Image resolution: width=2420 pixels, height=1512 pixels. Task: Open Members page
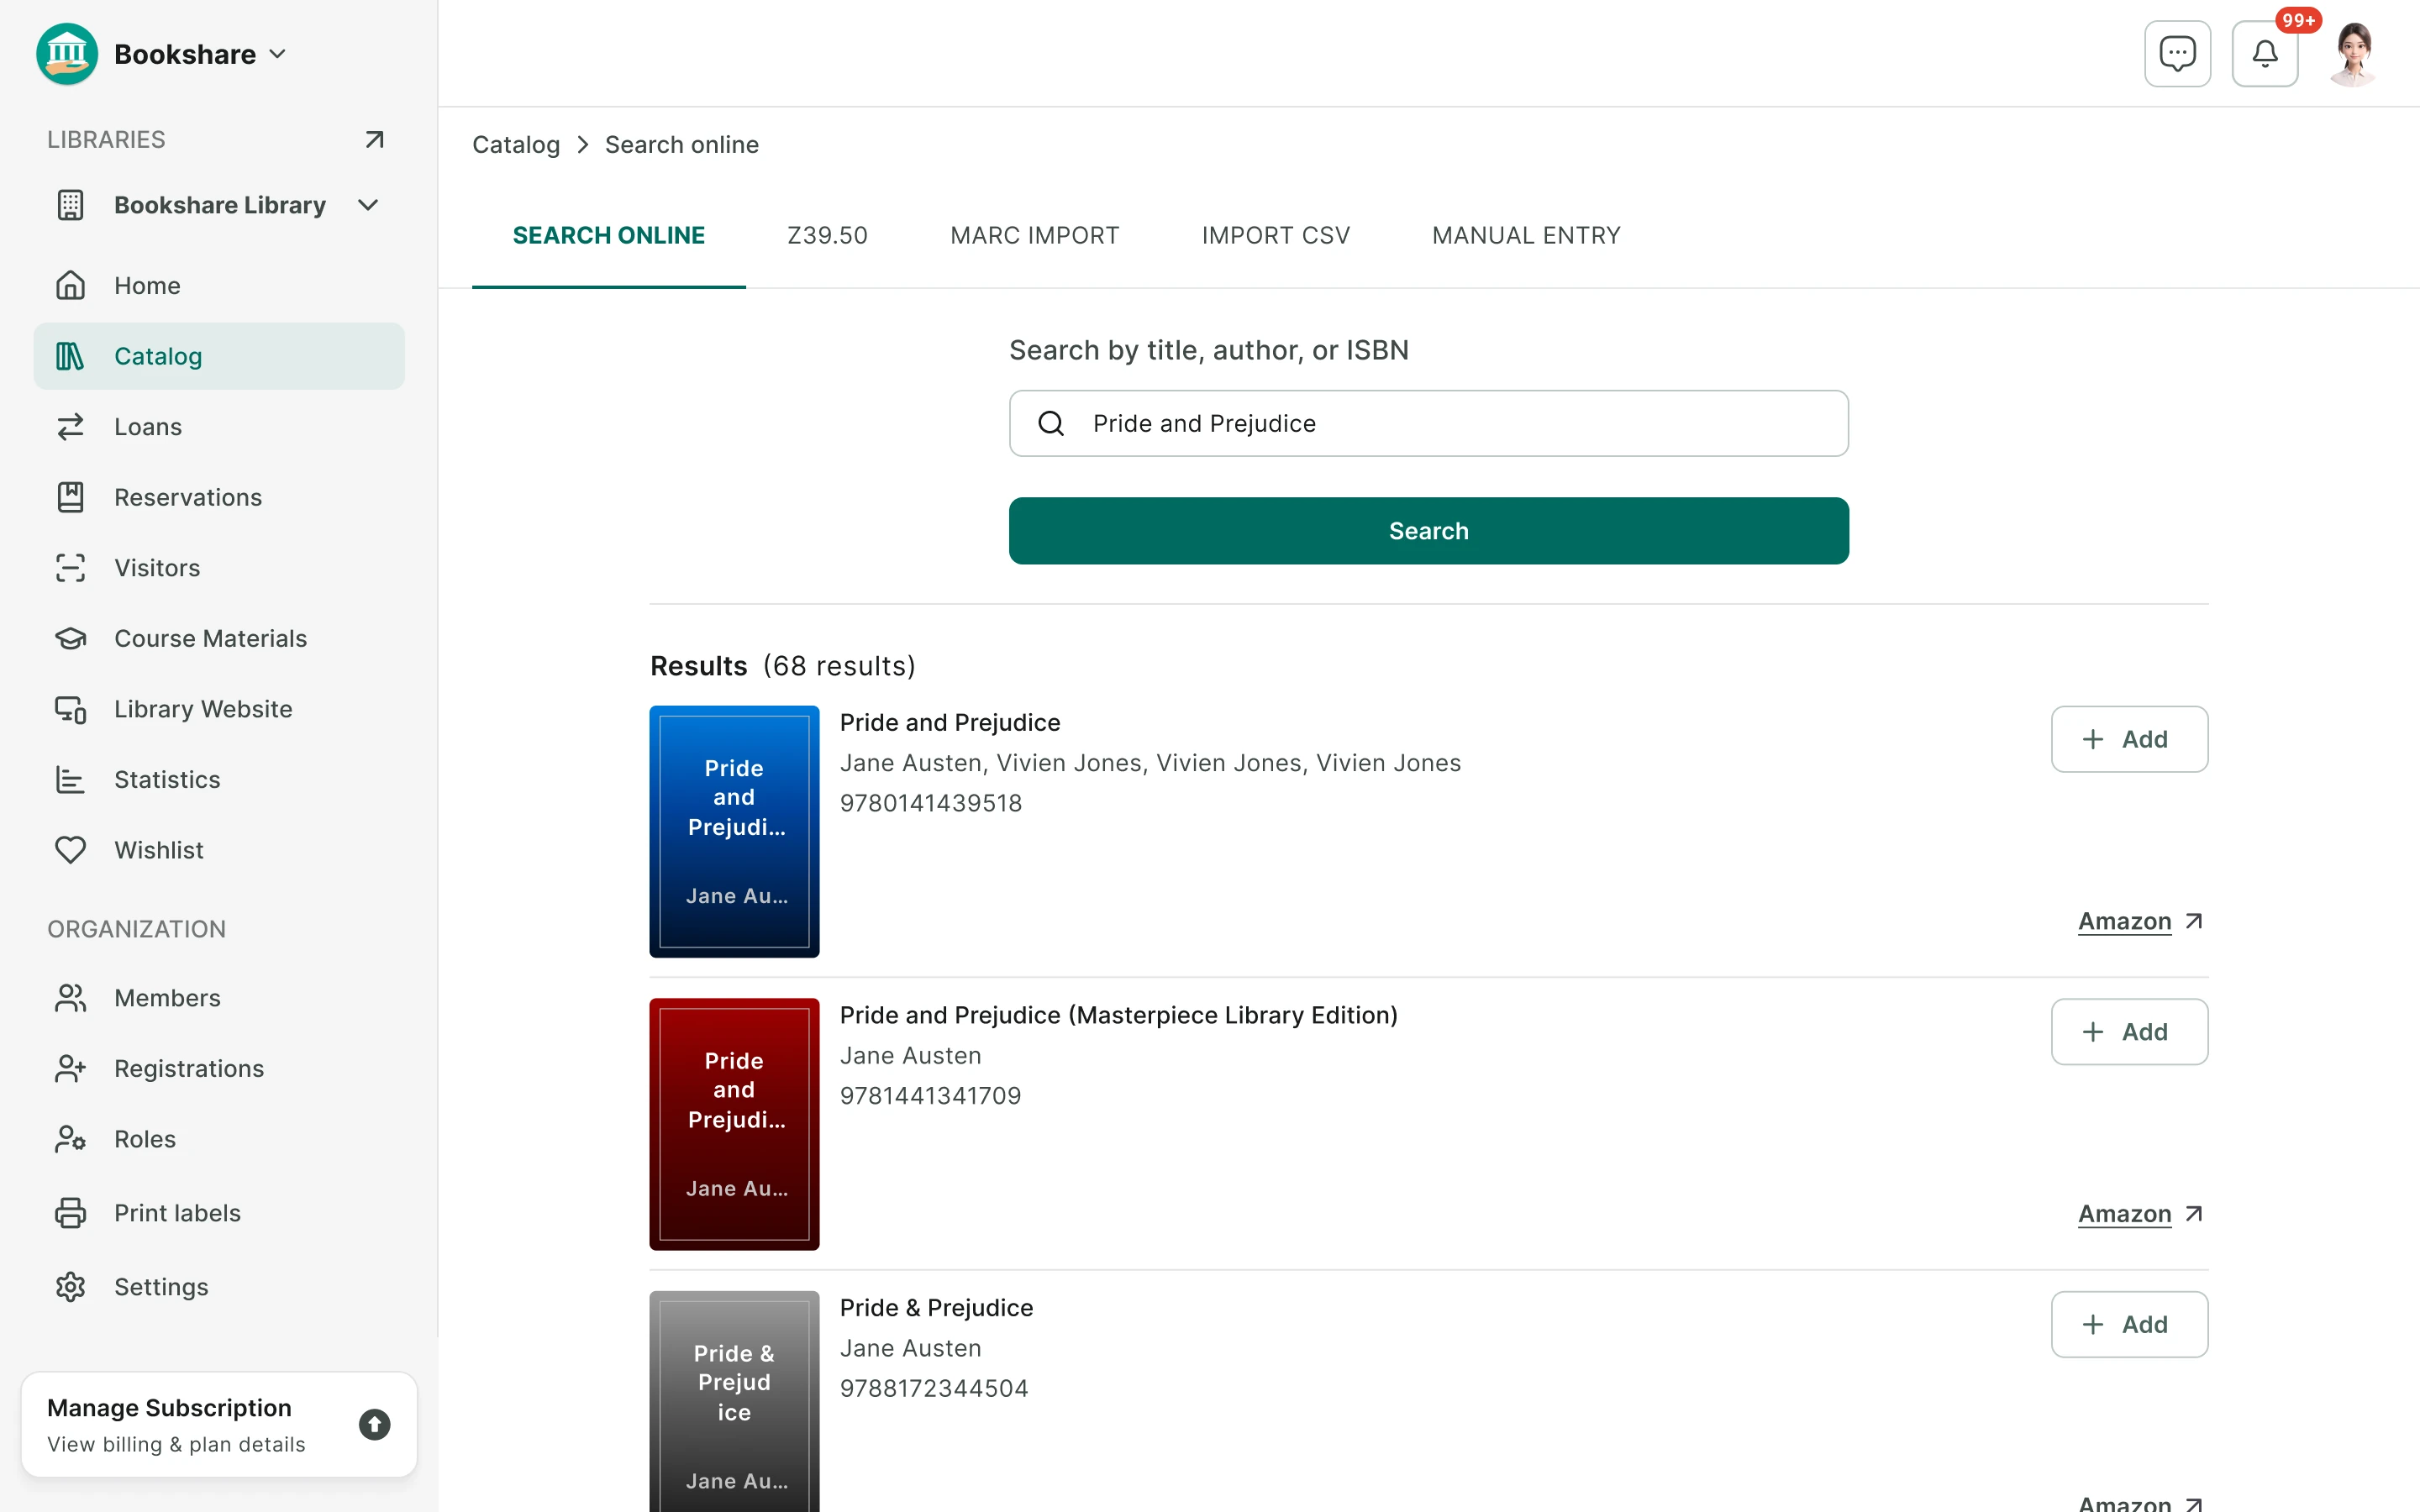(219, 998)
